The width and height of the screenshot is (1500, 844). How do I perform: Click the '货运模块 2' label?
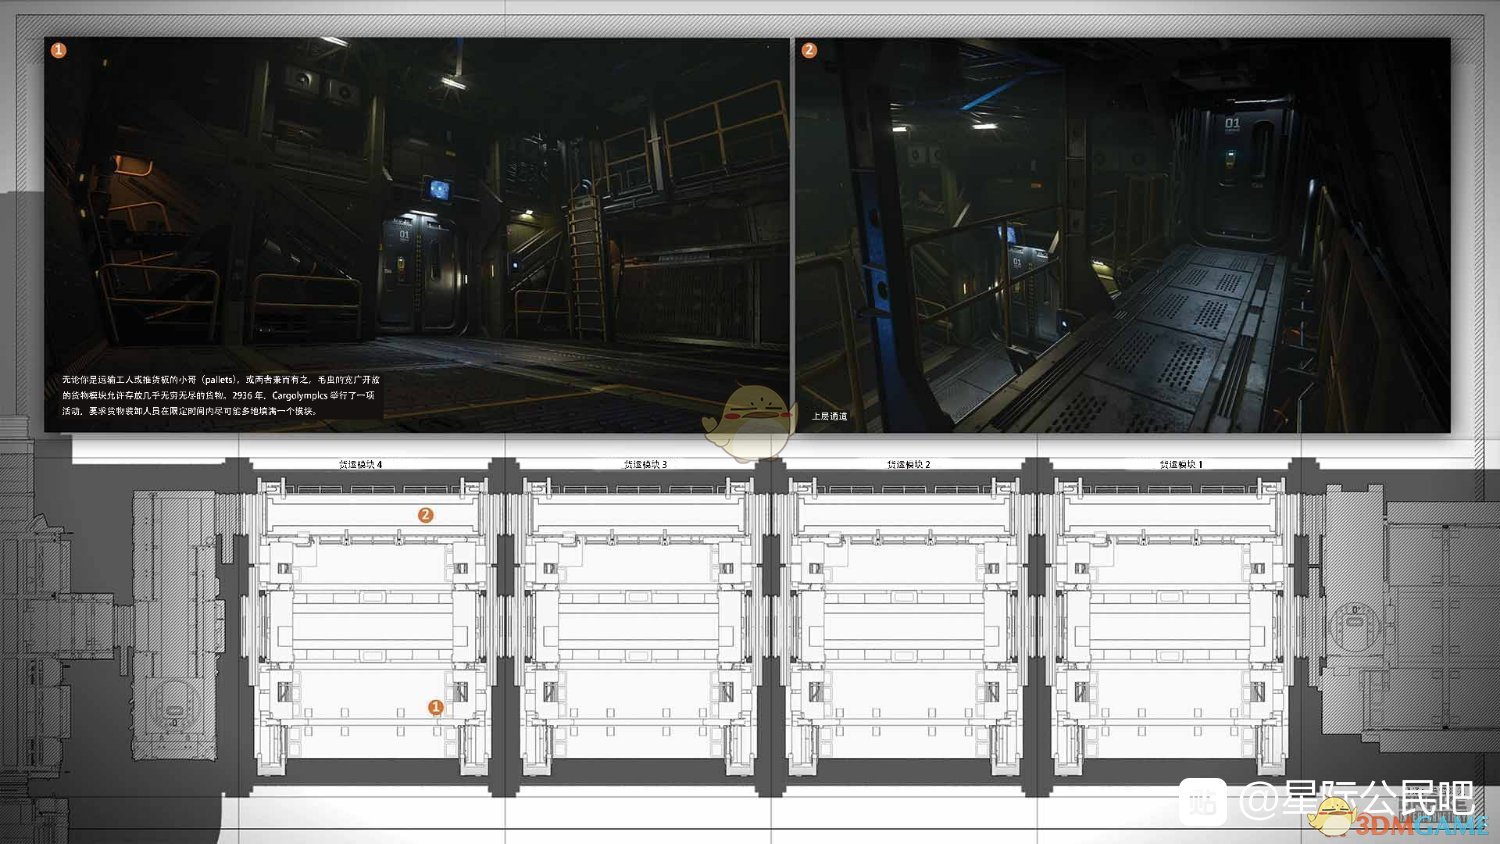tap(908, 465)
